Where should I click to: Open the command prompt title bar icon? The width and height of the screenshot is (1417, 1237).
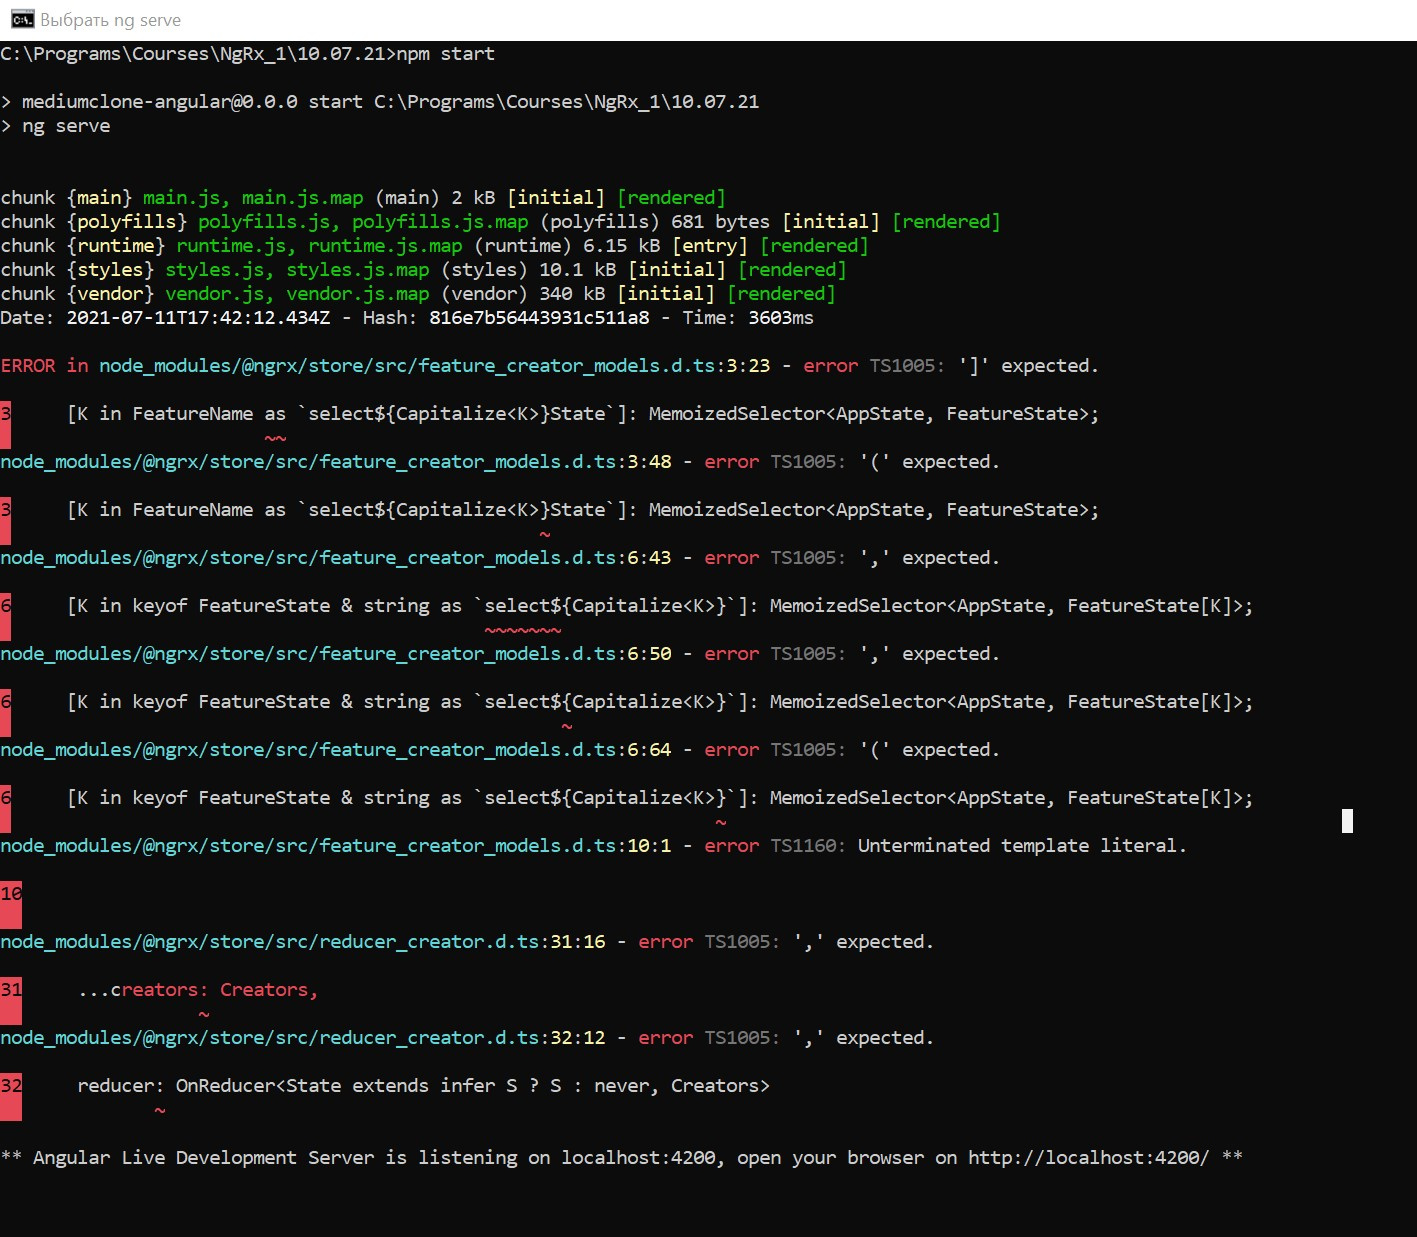[22, 20]
